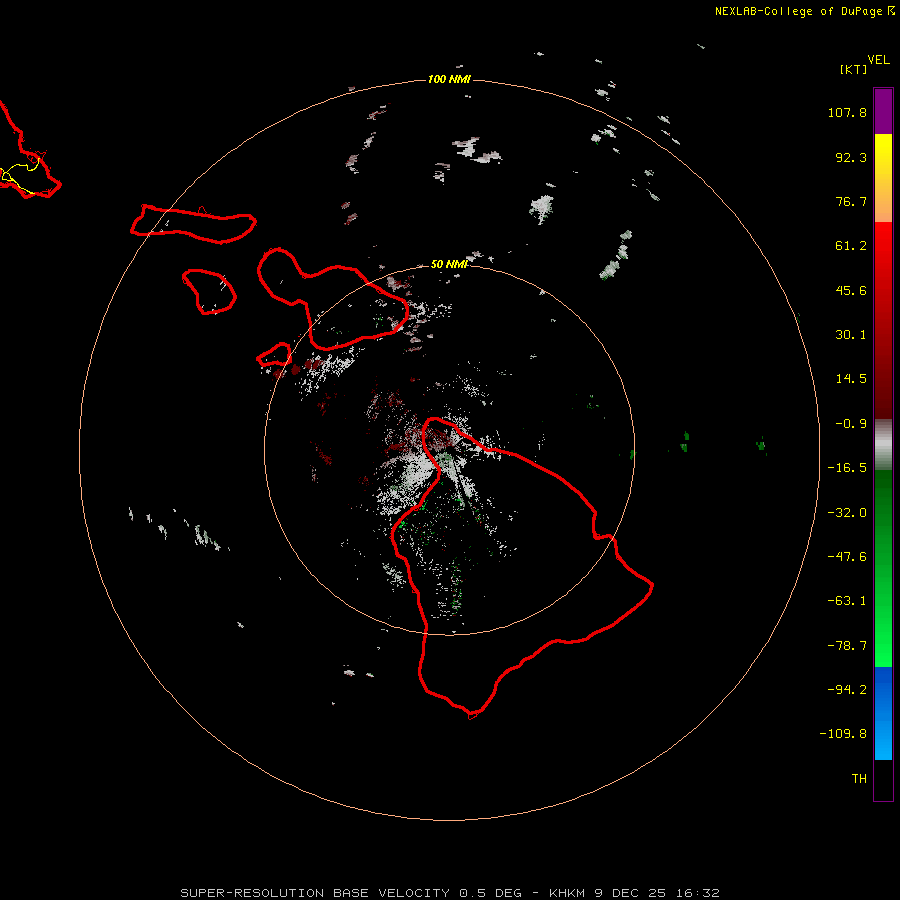Click the [KT] units label
Screen dimensions: 900x900
854,69
